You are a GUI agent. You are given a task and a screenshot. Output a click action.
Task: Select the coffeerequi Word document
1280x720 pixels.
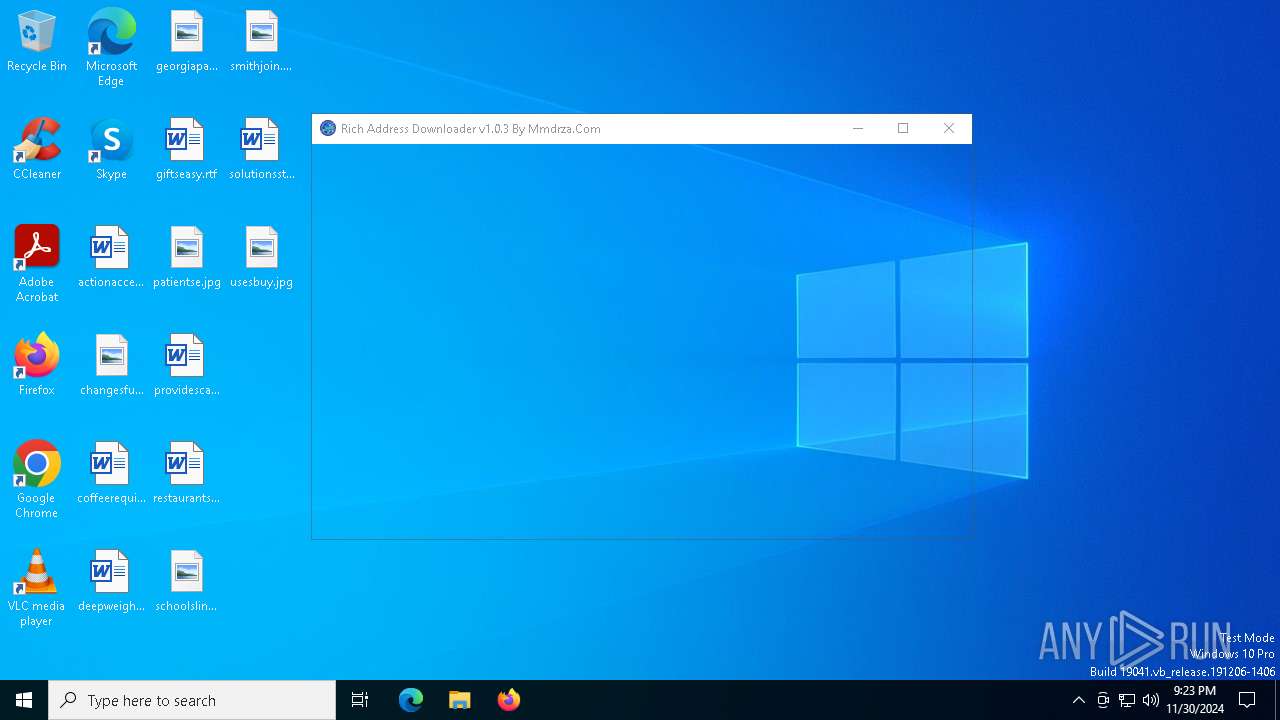(x=111, y=474)
